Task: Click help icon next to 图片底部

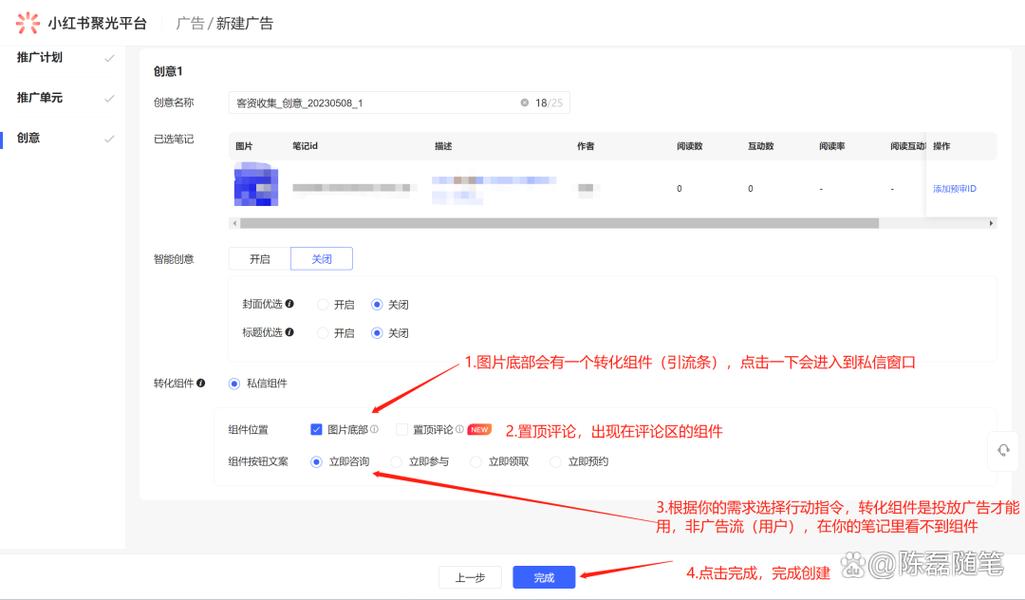Action: point(374,430)
